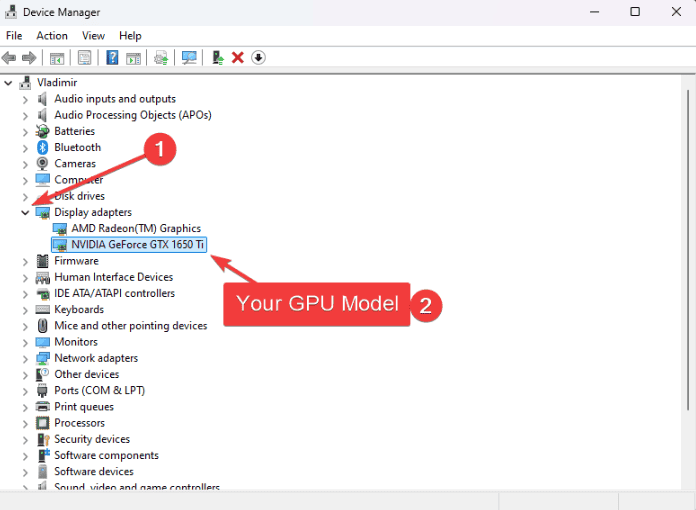Click the red X Uninstall device icon

[x=237, y=58]
